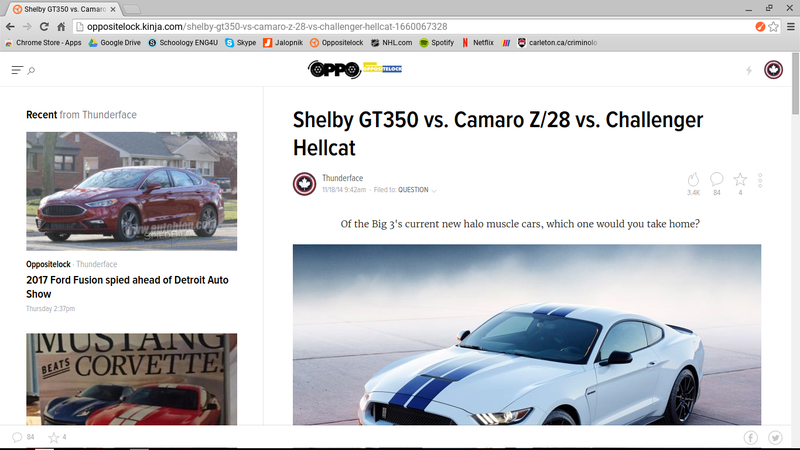Open the Google Drive bookmark
This screenshot has width=800, height=450.
115,43
